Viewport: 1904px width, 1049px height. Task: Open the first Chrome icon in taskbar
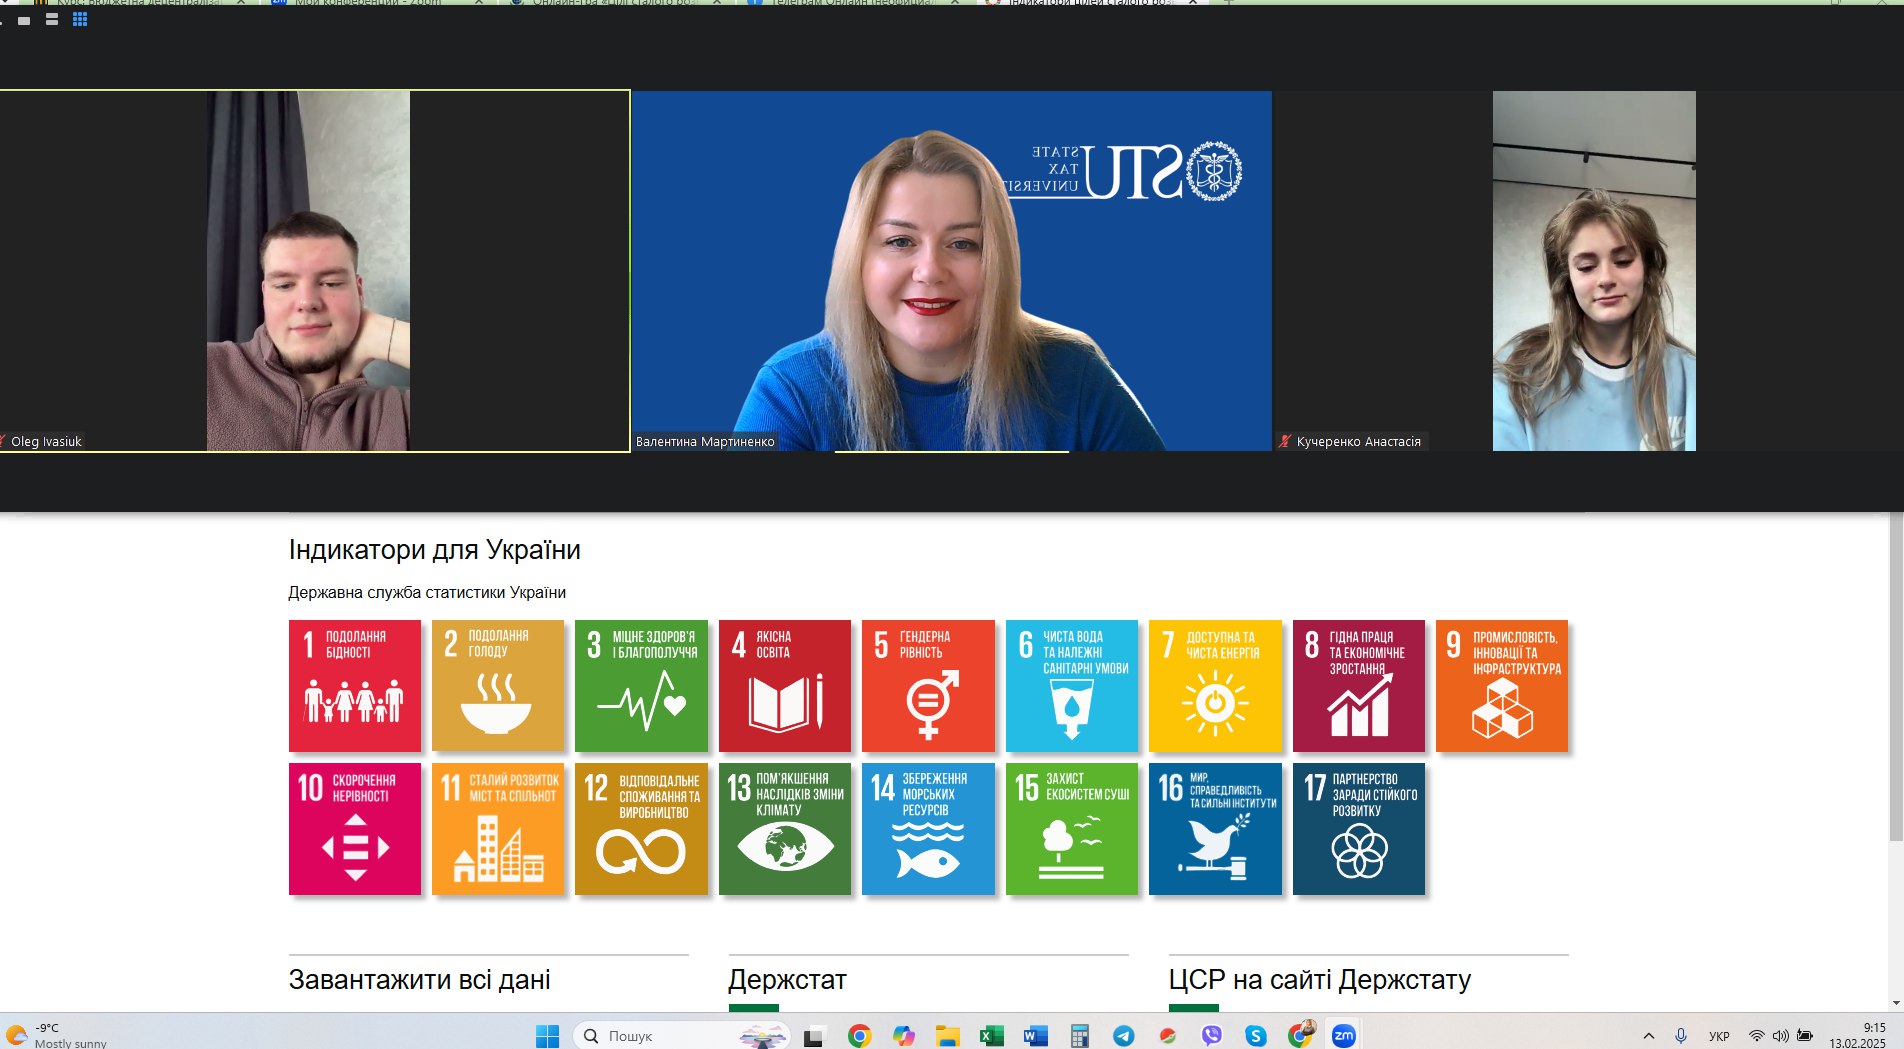pyautogui.click(x=859, y=1036)
